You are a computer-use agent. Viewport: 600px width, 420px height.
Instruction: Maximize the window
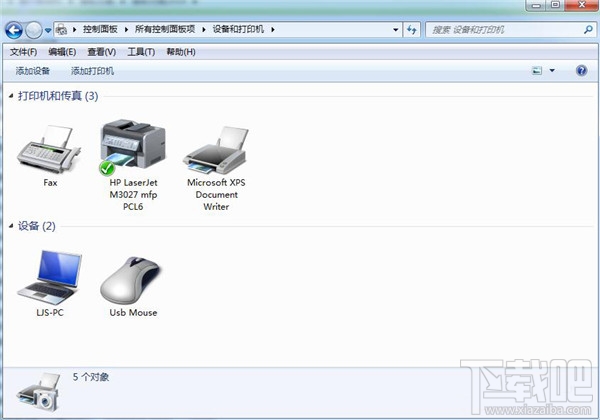[555, 5]
